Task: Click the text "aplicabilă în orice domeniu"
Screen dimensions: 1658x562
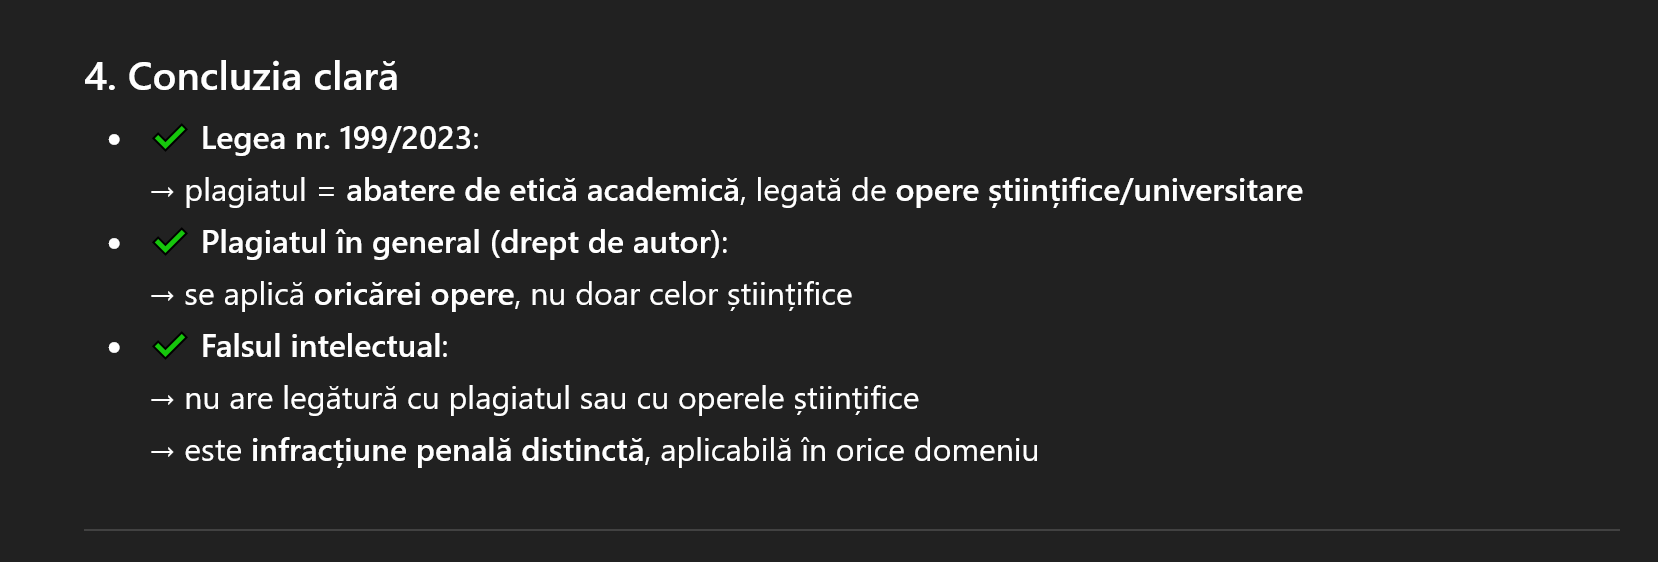Action: pyautogui.click(x=849, y=450)
